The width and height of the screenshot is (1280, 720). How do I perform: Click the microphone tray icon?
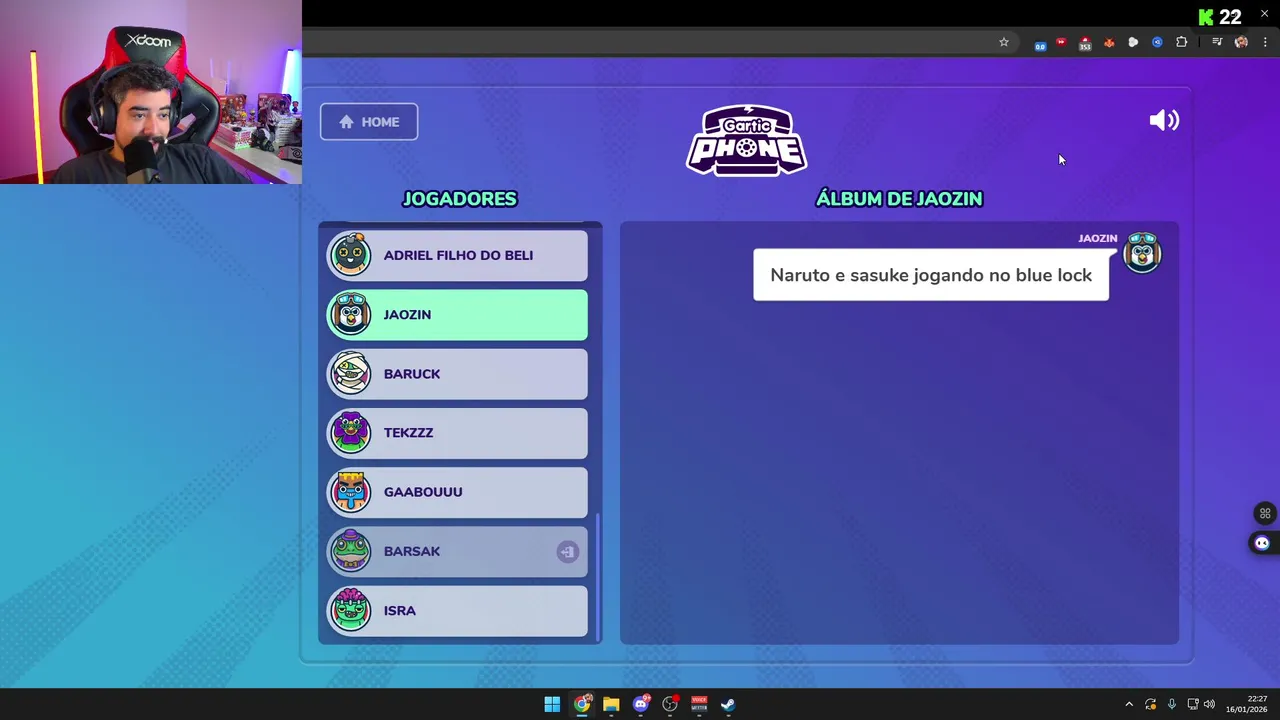point(1171,704)
